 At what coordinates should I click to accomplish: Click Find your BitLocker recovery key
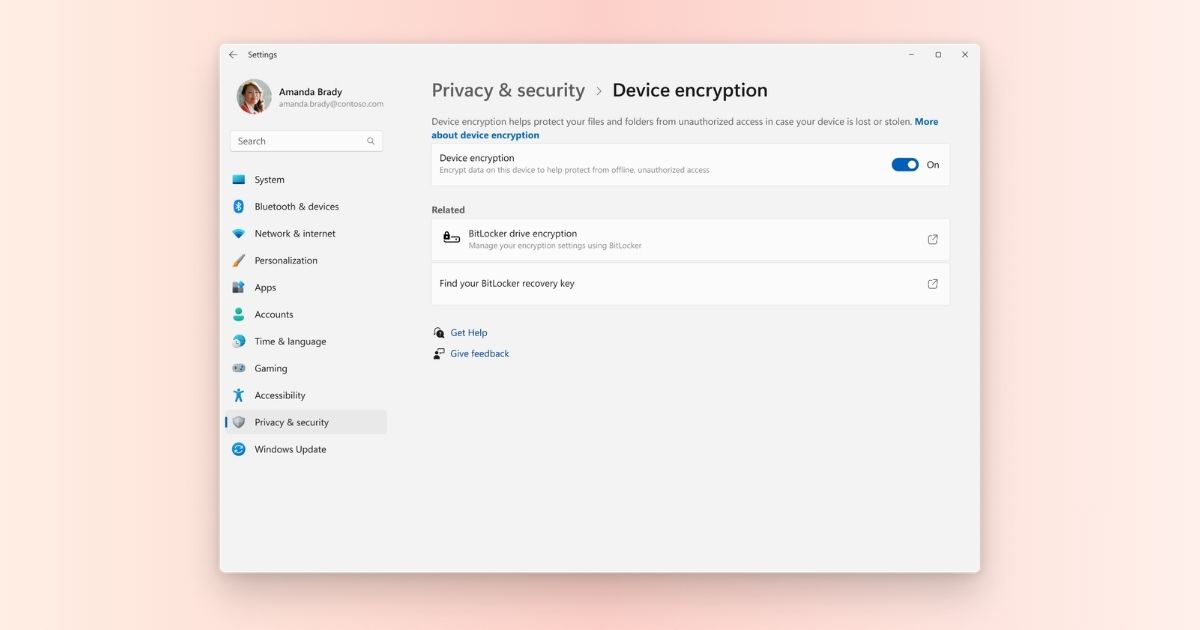pos(690,284)
